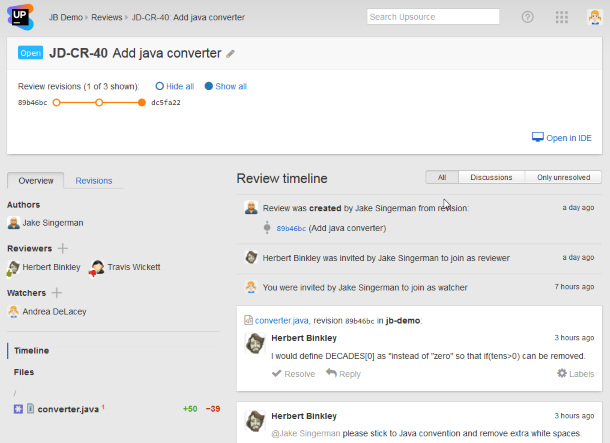Open the apps grid icon
This screenshot has height=443, width=610.
(561, 17)
